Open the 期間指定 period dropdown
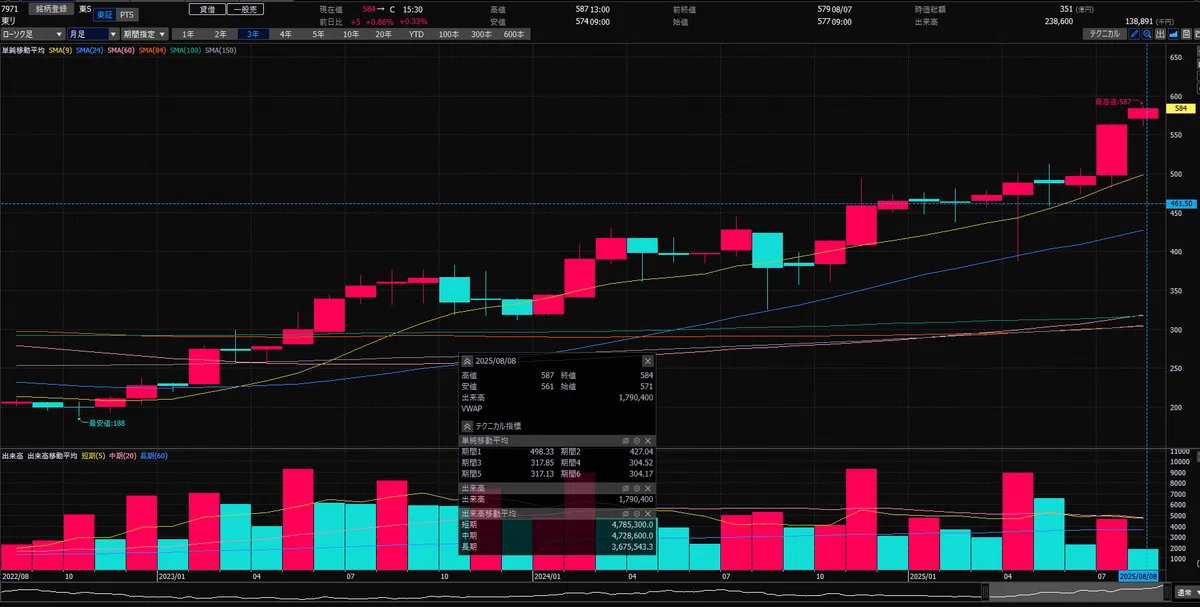Screen dimensions: 1200x607 [146, 34]
